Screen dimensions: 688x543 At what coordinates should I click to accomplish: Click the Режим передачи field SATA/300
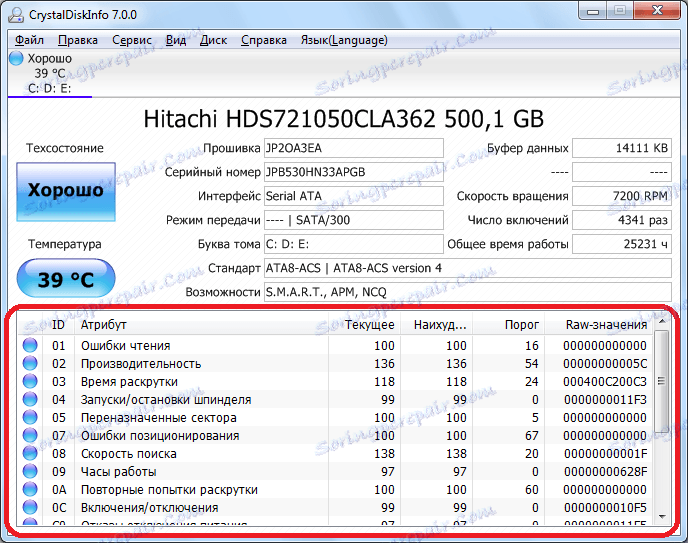pos(354,220)
